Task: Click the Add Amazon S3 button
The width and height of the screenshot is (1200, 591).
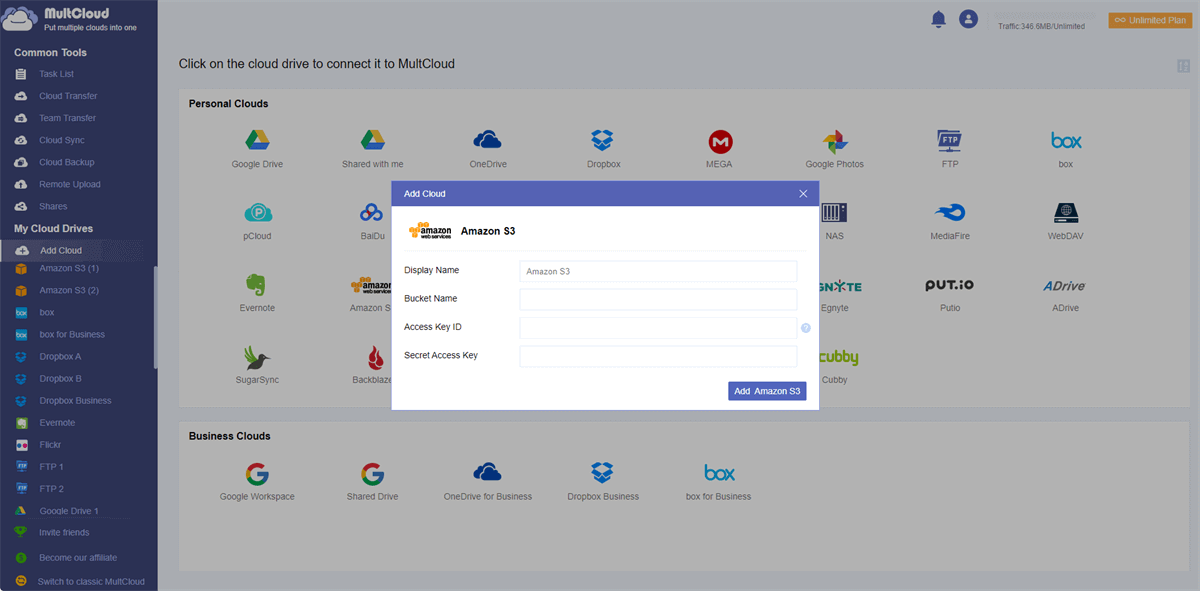Action: click(767, 391)
